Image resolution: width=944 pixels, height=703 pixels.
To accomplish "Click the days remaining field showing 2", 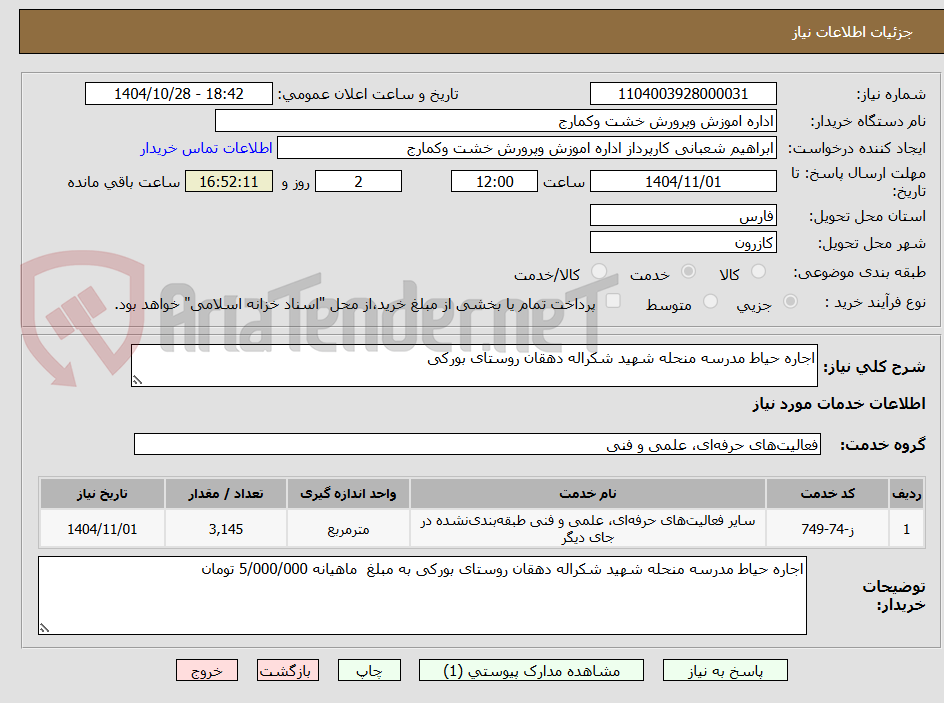I will pyautogui.click(x=358, y=181).
